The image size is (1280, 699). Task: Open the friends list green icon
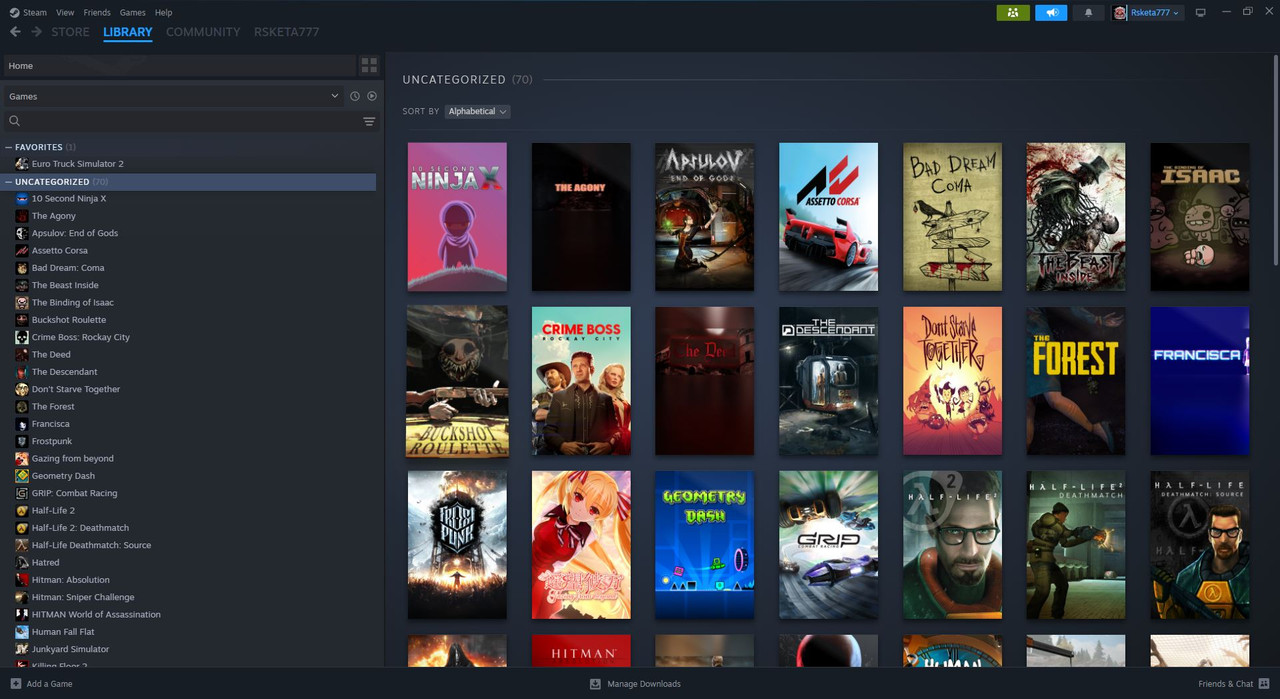coord(1013,13)
